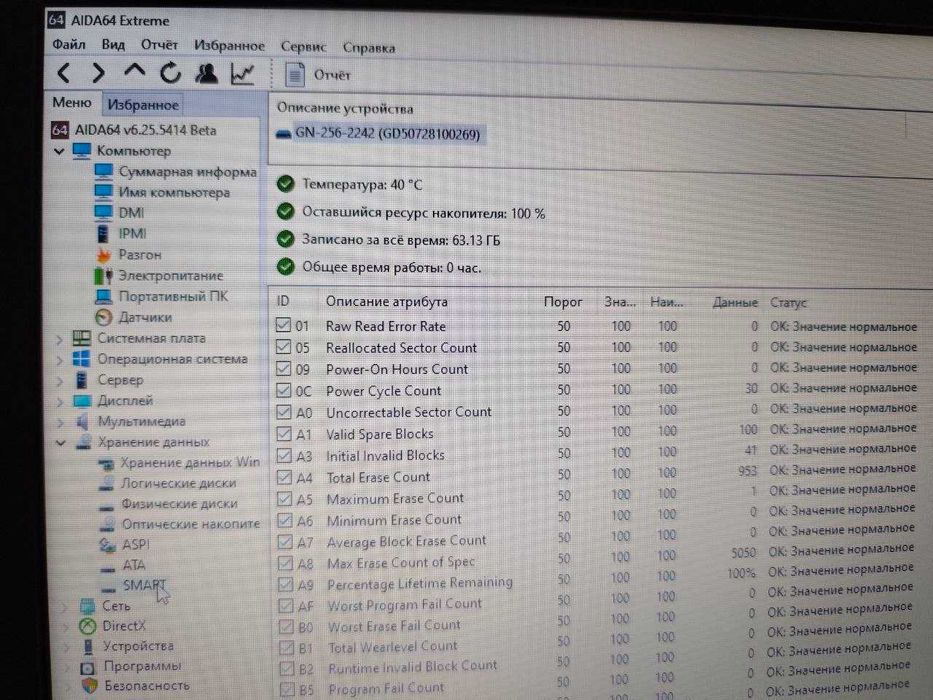Open the Справка menu
Screen dimensions: 933x700
(x=369, y=48)
